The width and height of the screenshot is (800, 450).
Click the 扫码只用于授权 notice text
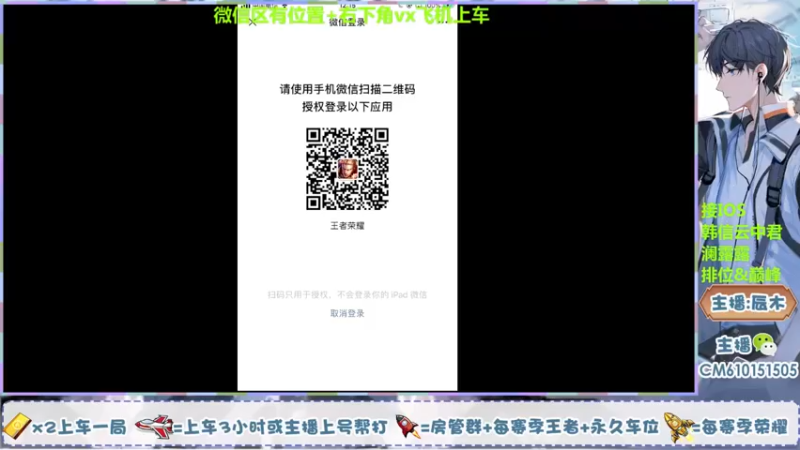347,294
